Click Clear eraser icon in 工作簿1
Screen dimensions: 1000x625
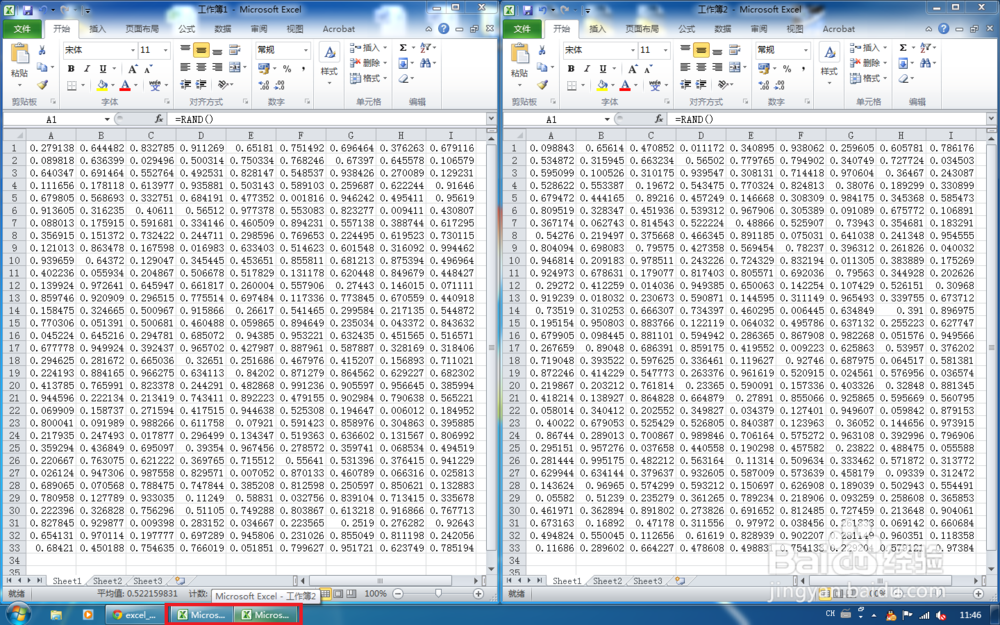point(403,78)
